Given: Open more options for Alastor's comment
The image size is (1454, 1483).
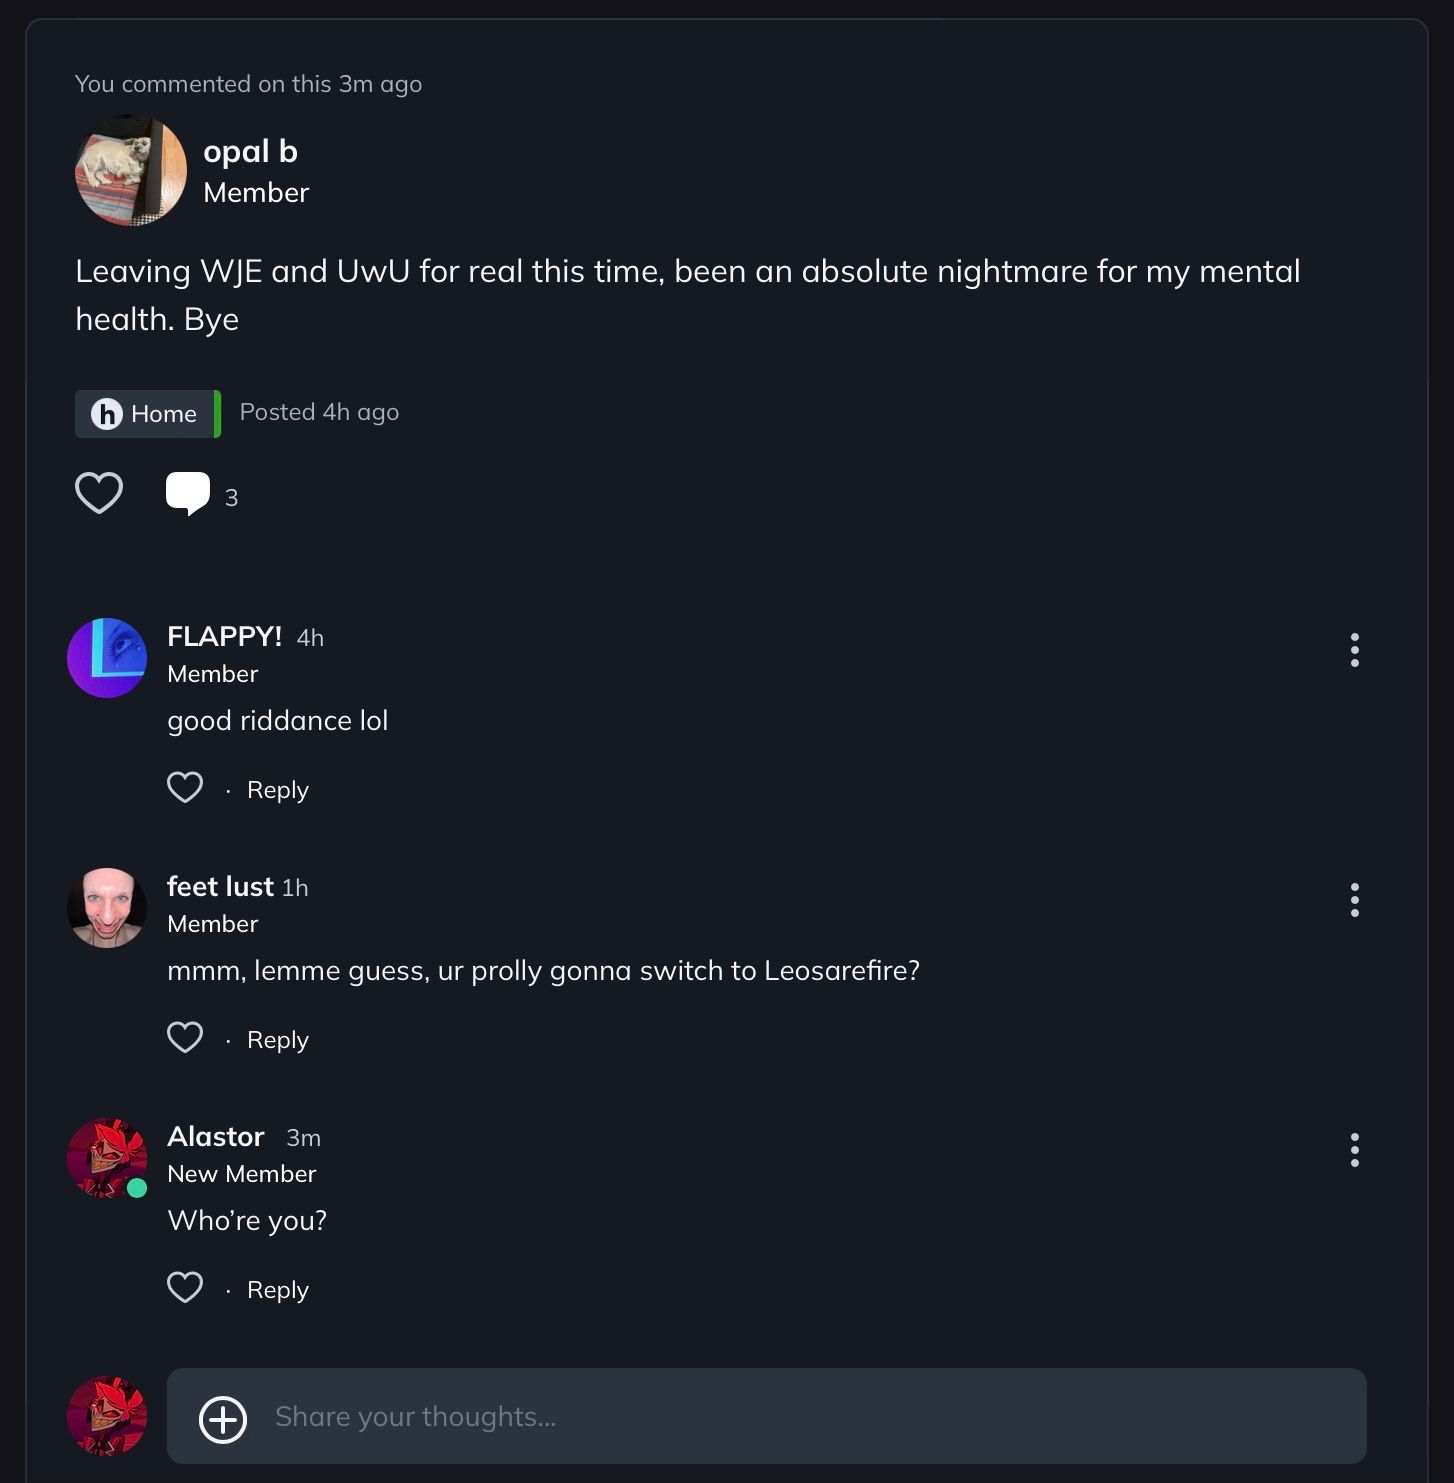Looking at the screenshot, I should pyautogui.click(x=1354, y=1150).
